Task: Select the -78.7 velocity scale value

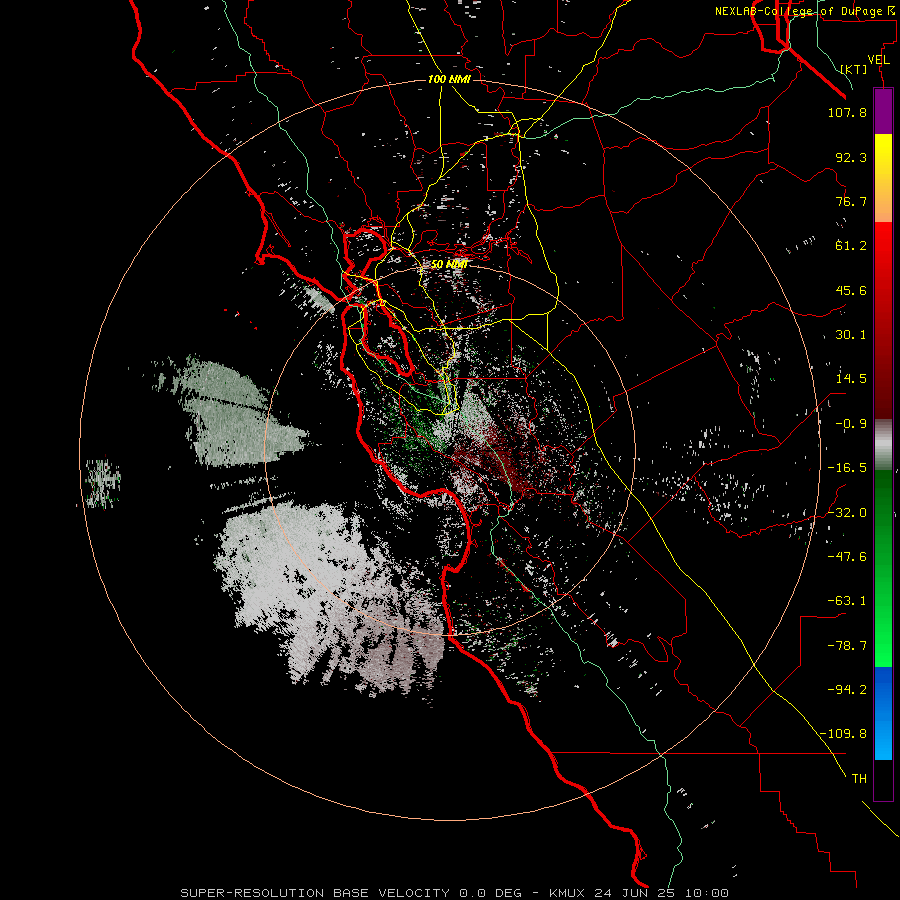Action: coord(847,646)
